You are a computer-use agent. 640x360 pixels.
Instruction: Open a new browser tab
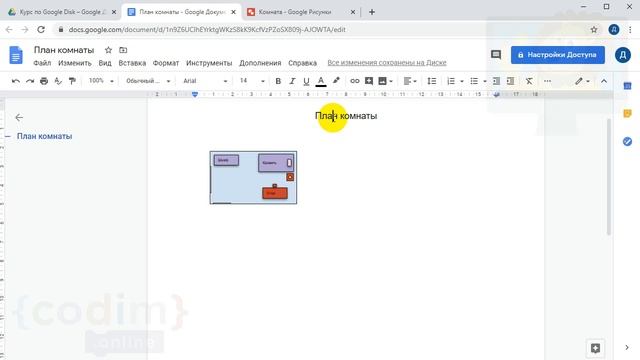coord(371,12)
